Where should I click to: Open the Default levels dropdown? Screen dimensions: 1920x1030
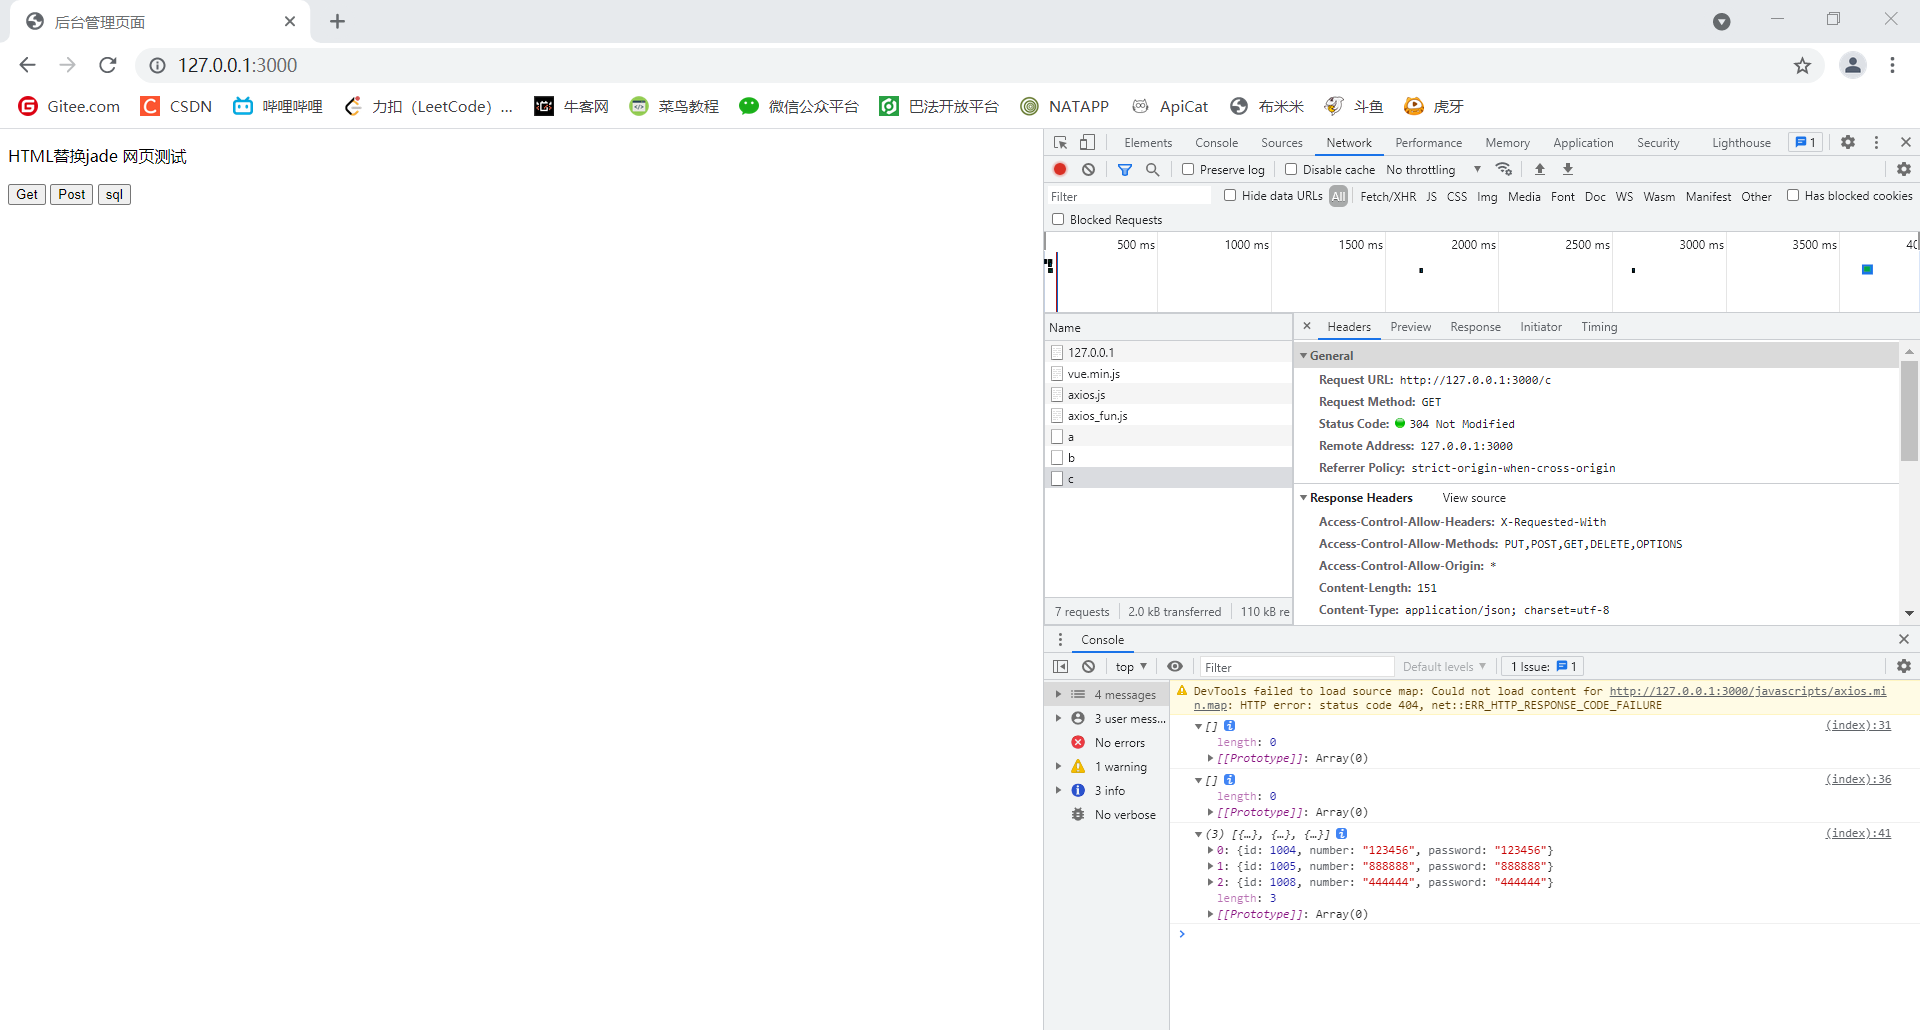click(1444, 667)
